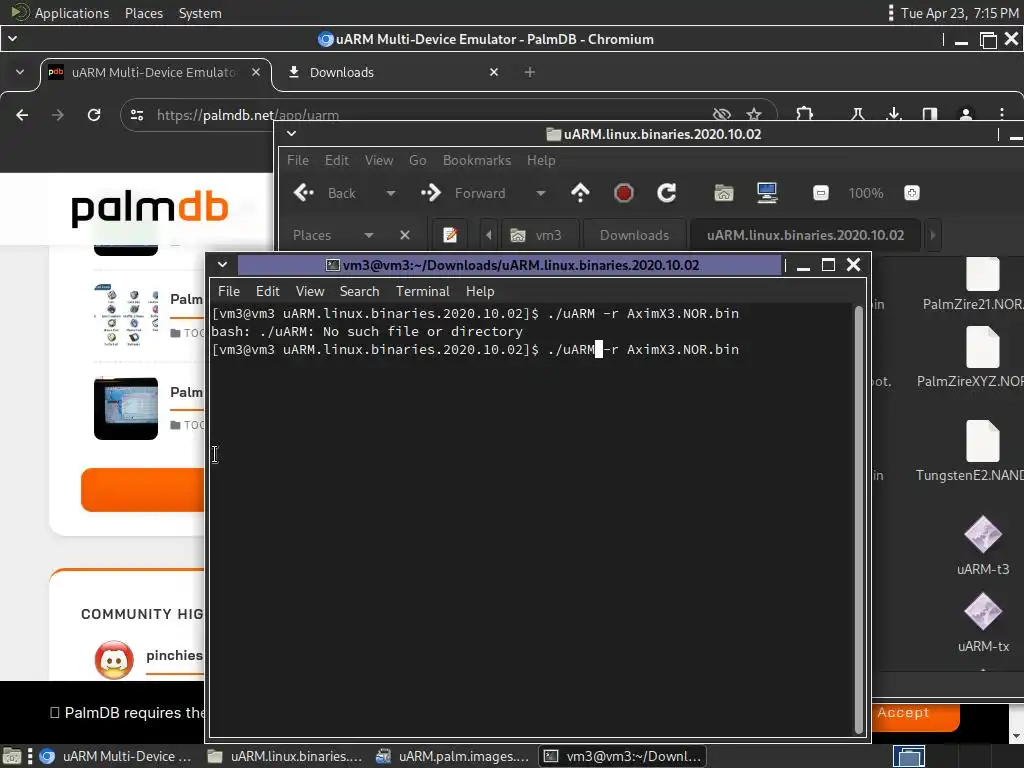
Task: Close the Places side pane
Action: tap(405, 235)
